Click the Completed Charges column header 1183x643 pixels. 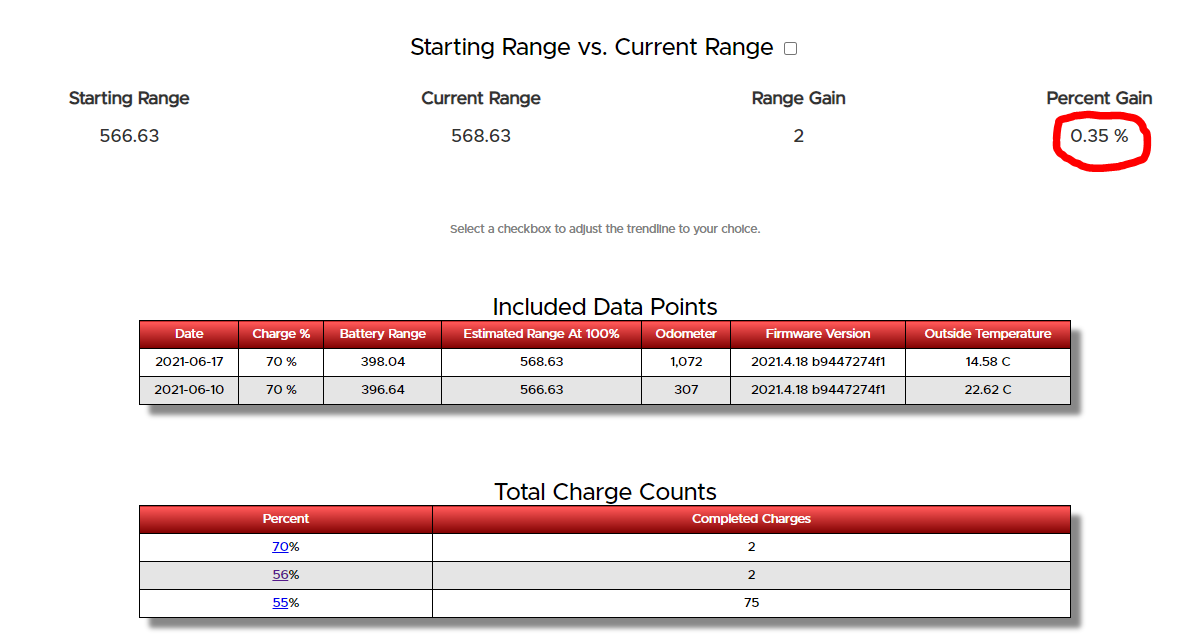point(751,519)
